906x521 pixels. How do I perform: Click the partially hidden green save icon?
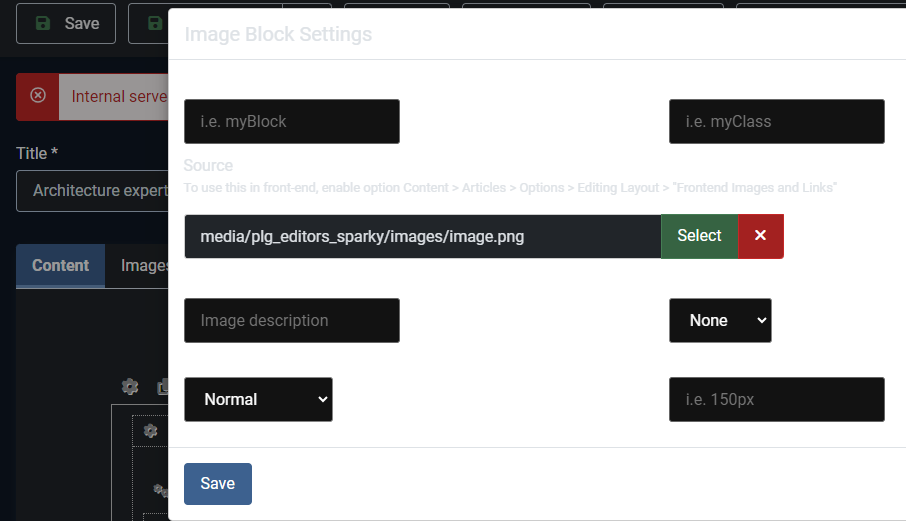(x=155, y=23)
